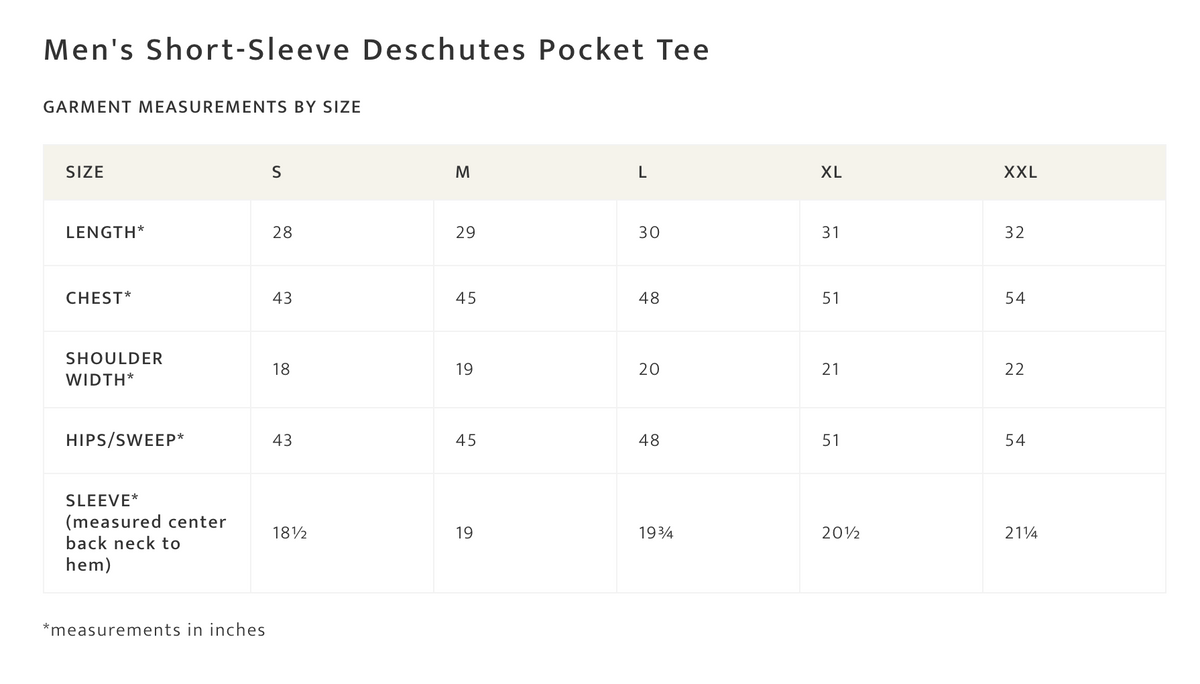Click the XL size column header

pyautogui.click(x=831, y=172)
